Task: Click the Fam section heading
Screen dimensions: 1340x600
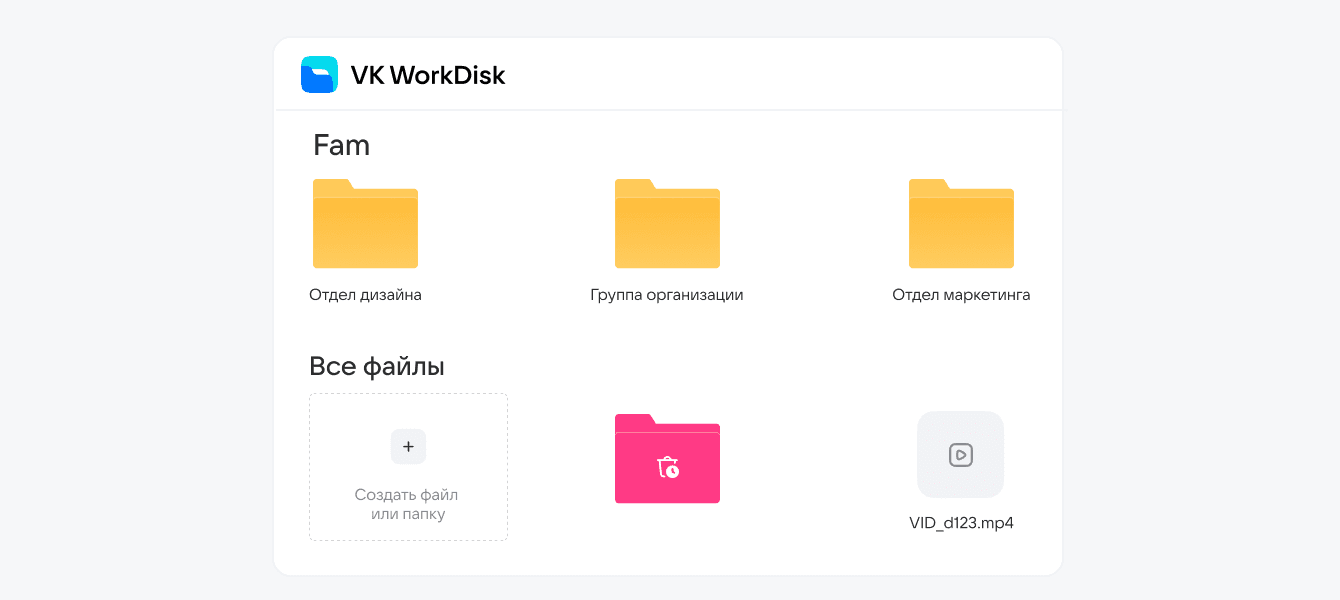Action: [341, 146]
